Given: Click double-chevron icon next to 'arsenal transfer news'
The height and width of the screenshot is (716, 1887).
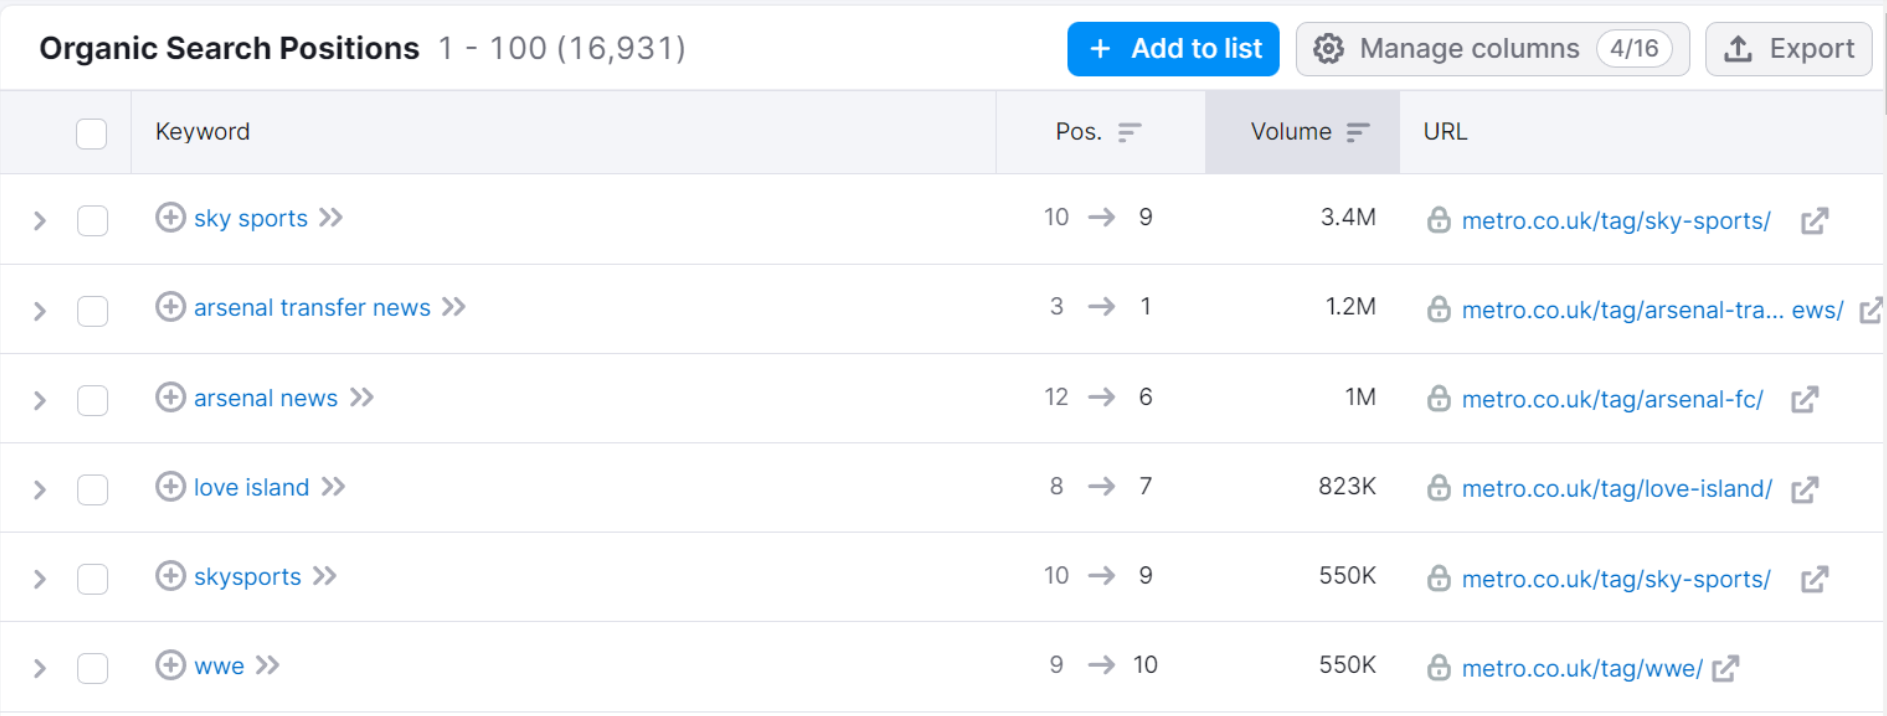Looking at the screenshot, I should 454,307.
